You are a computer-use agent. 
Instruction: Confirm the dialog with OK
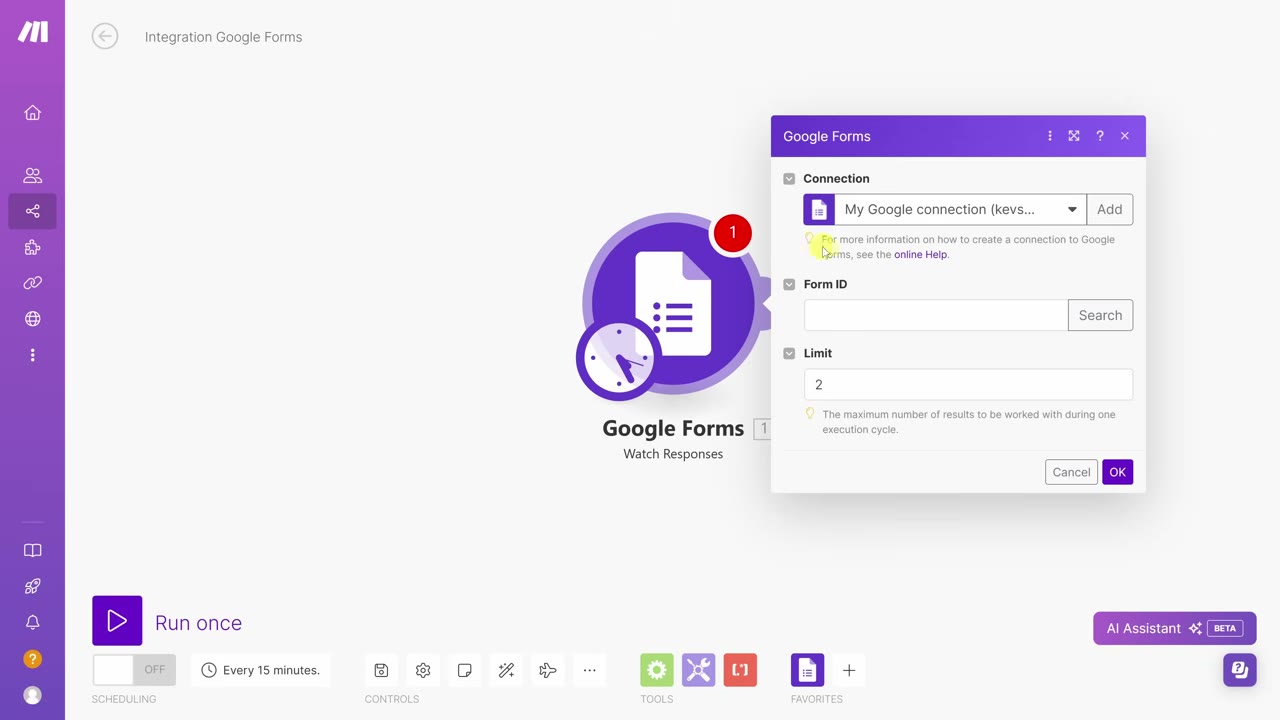coord(1118,472)
